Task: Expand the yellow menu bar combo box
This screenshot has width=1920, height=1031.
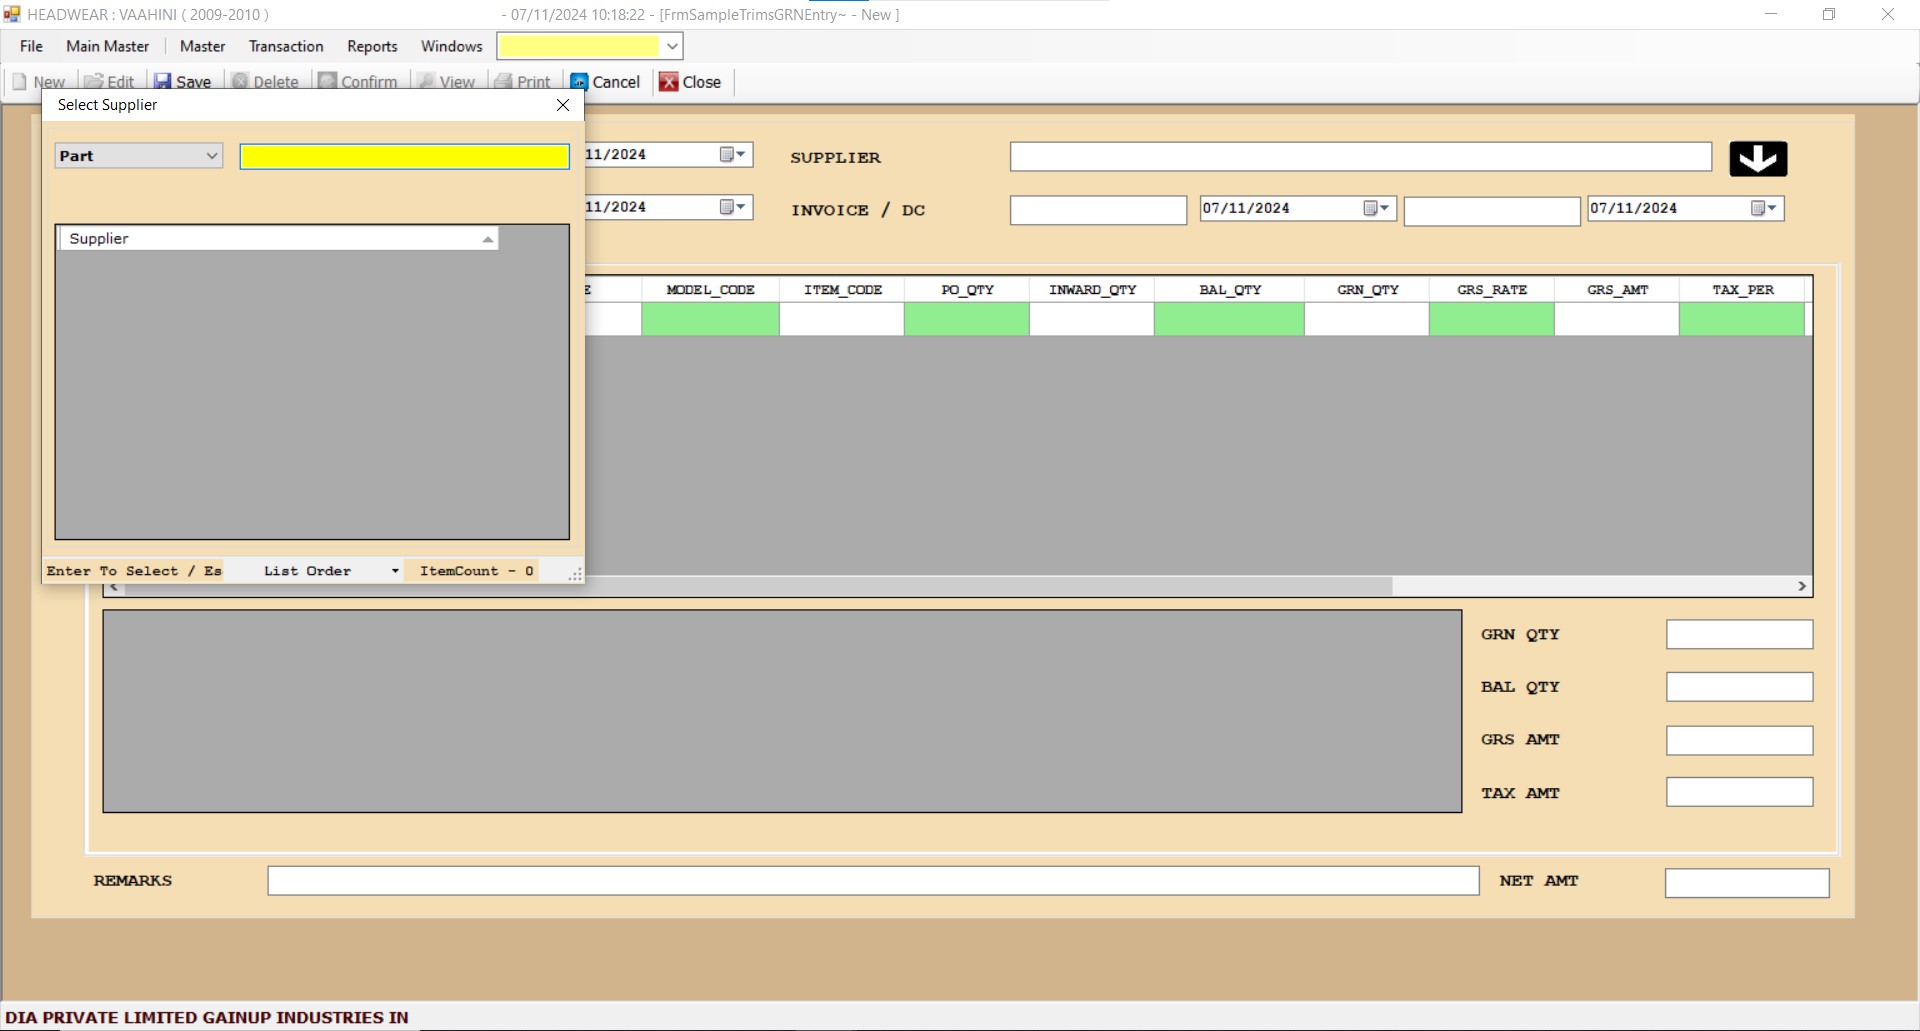Action: tap(672, 46)
